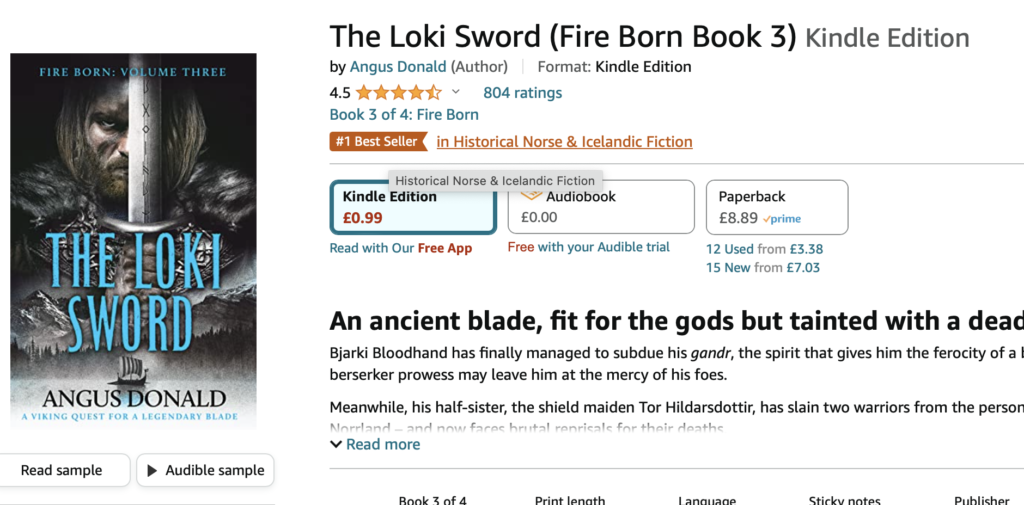View the 15 New offers

pos(730,267)
